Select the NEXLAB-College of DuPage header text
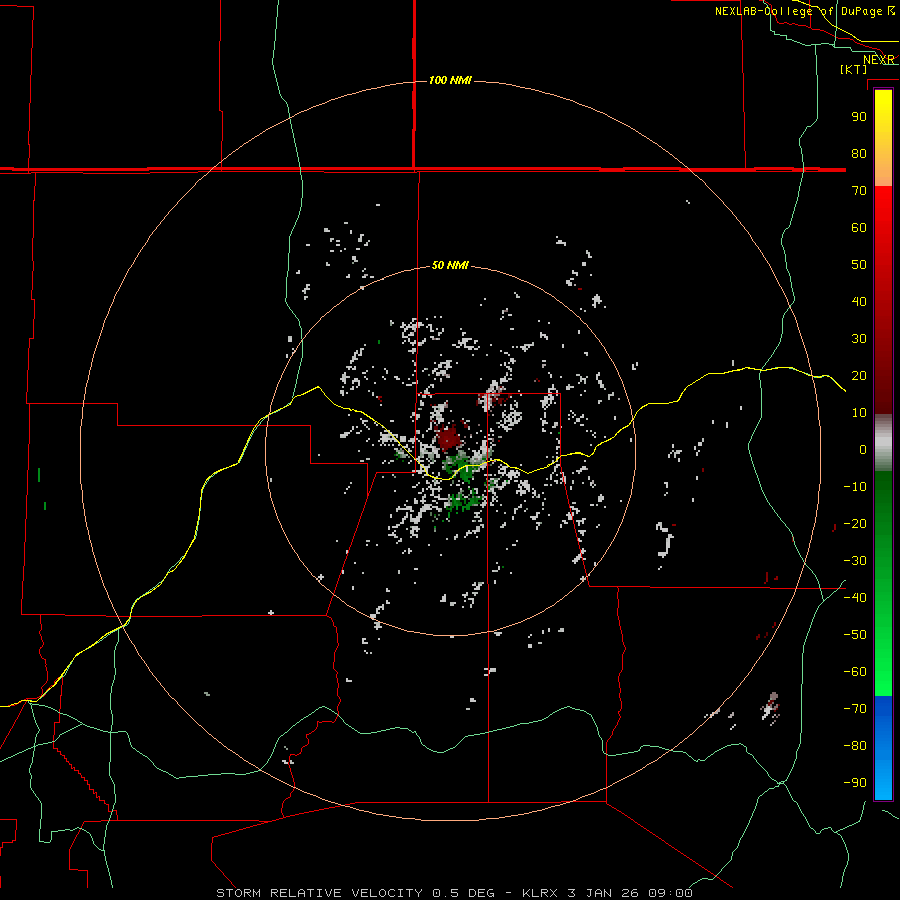Image resolution: width=900 pixels, height=900 pixels. coord(805,11)
